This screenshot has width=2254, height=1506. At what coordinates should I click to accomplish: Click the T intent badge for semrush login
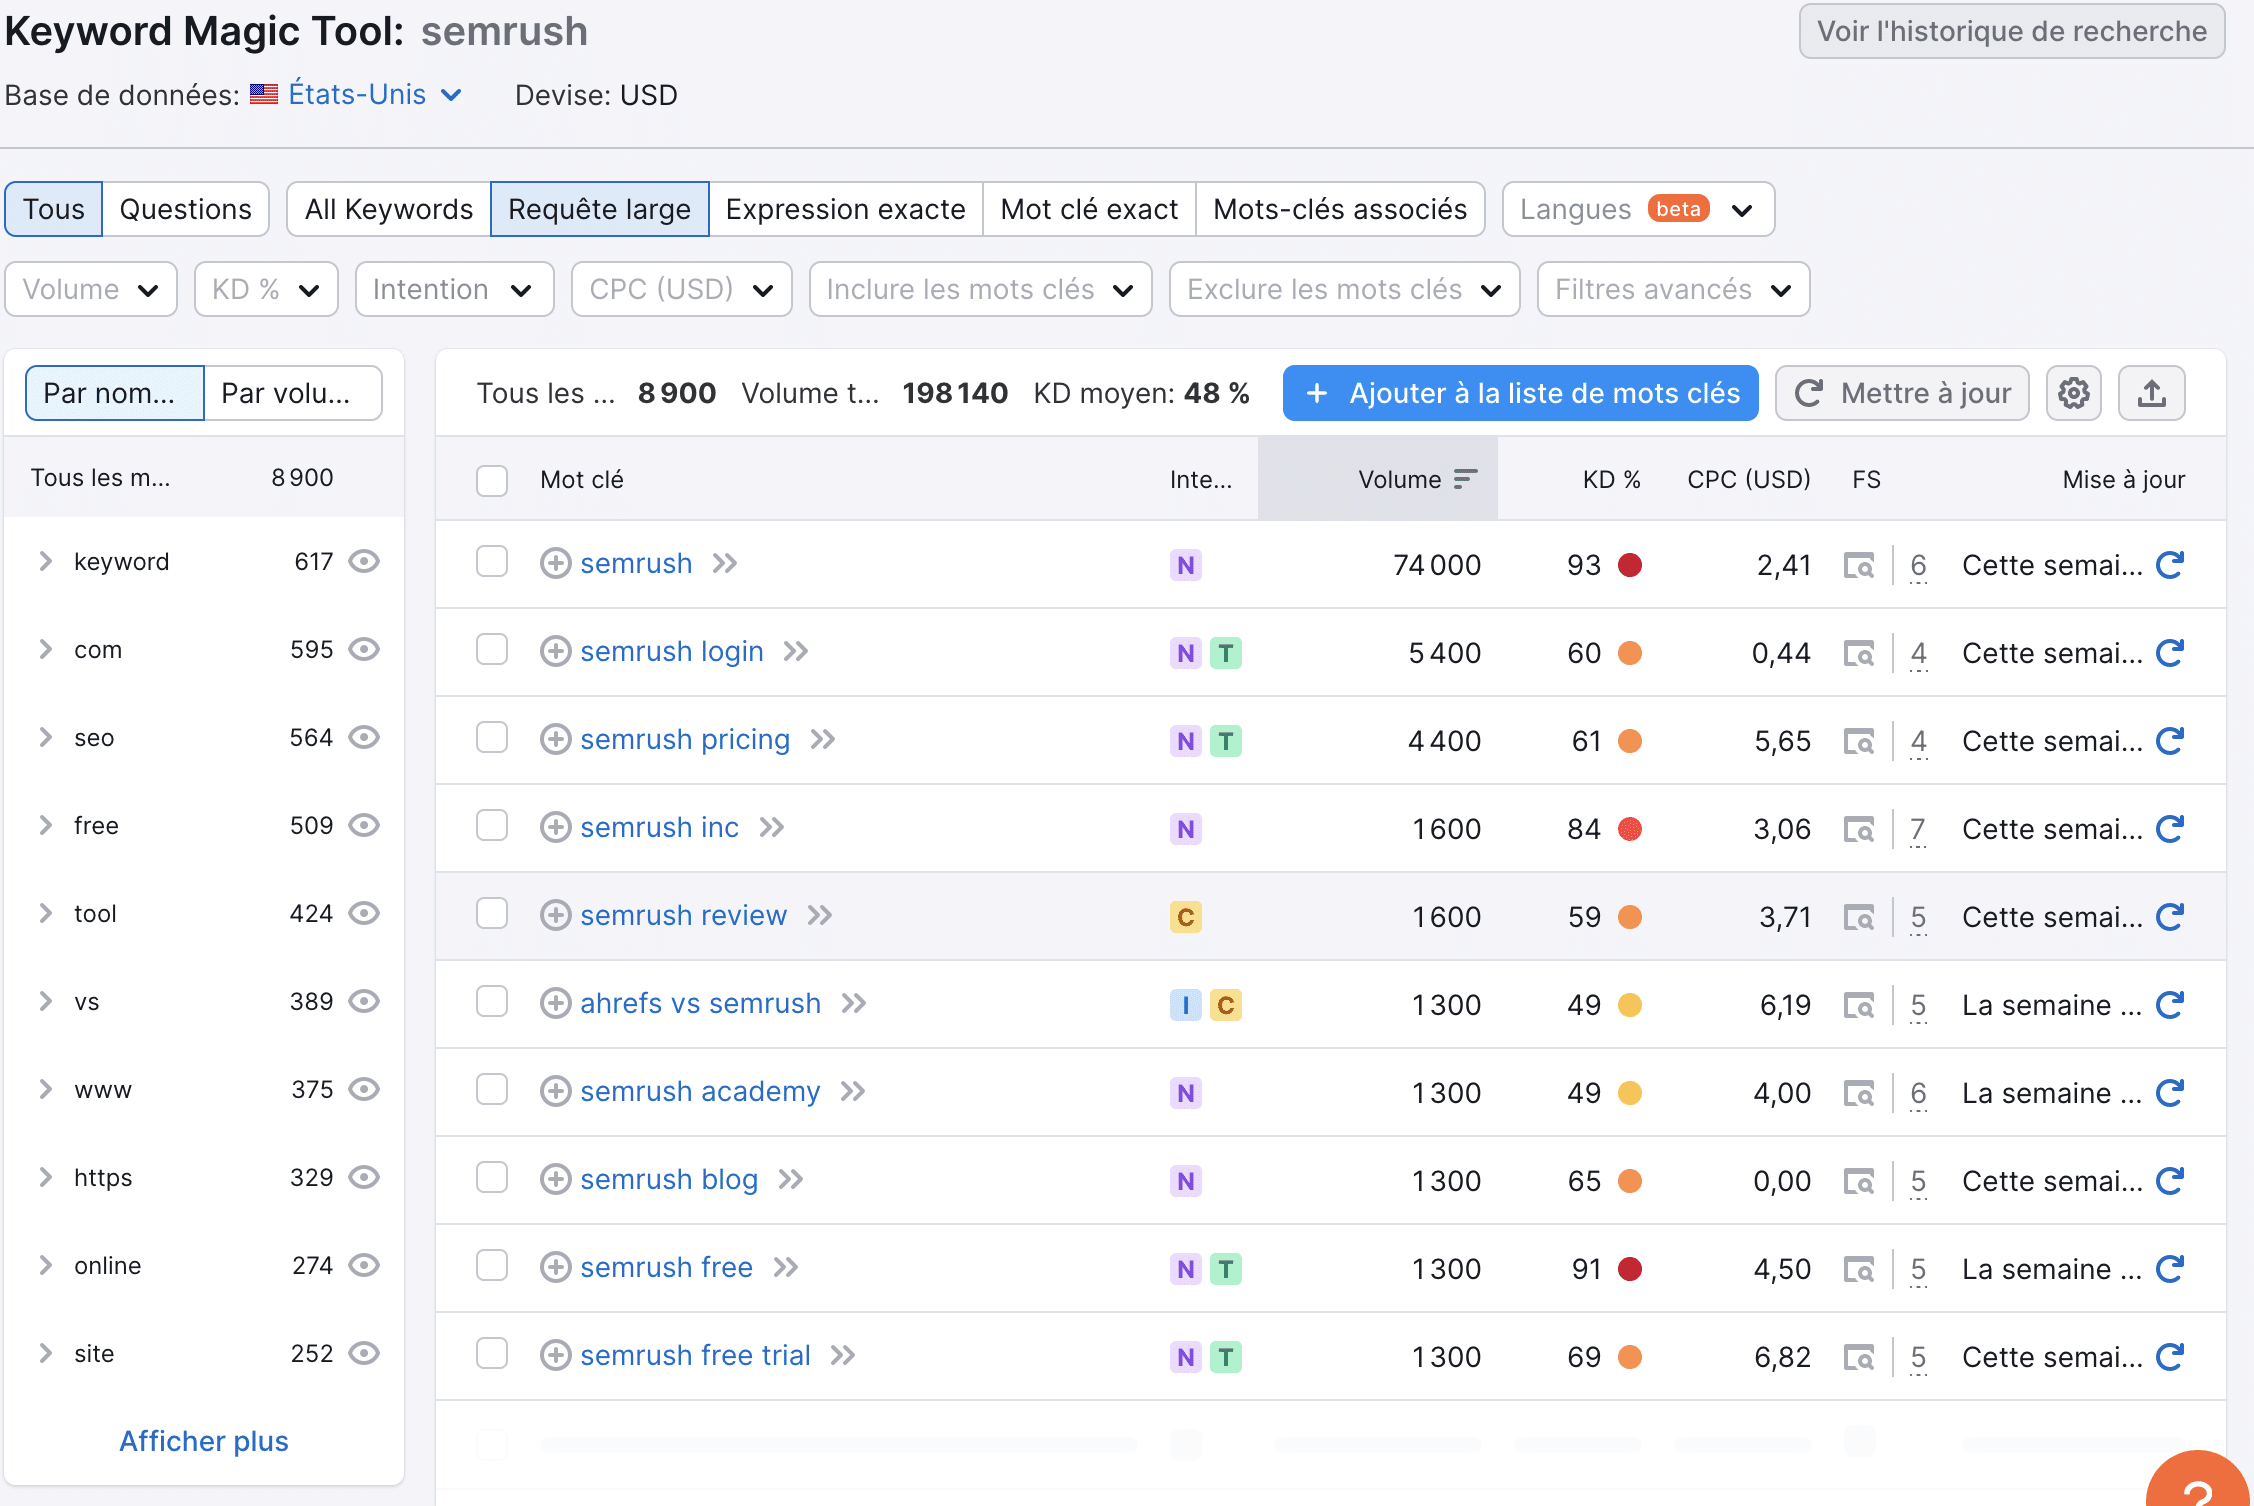click(1226, 653)
